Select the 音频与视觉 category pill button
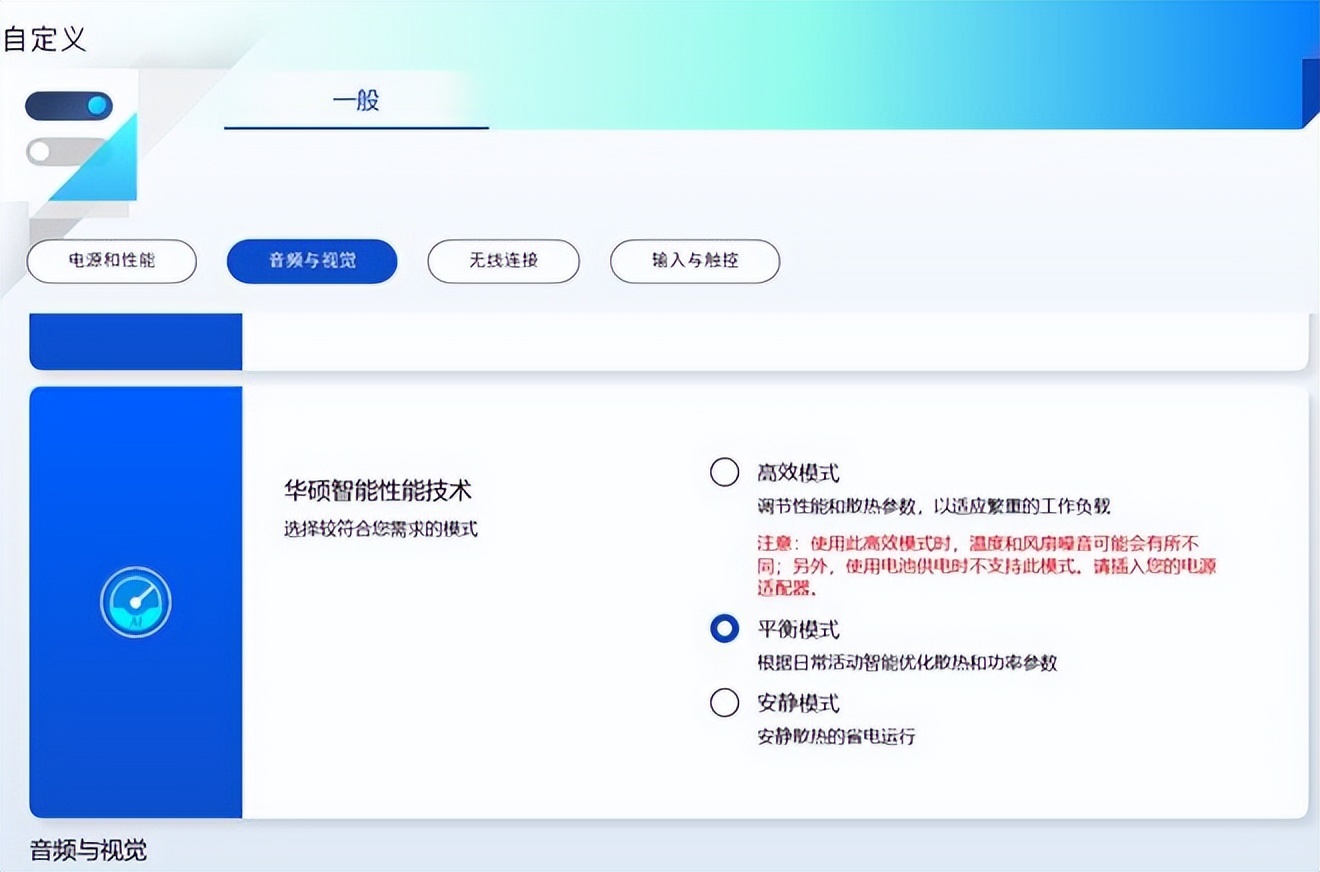The image size is (1320, 872). [x=312, y=261]
